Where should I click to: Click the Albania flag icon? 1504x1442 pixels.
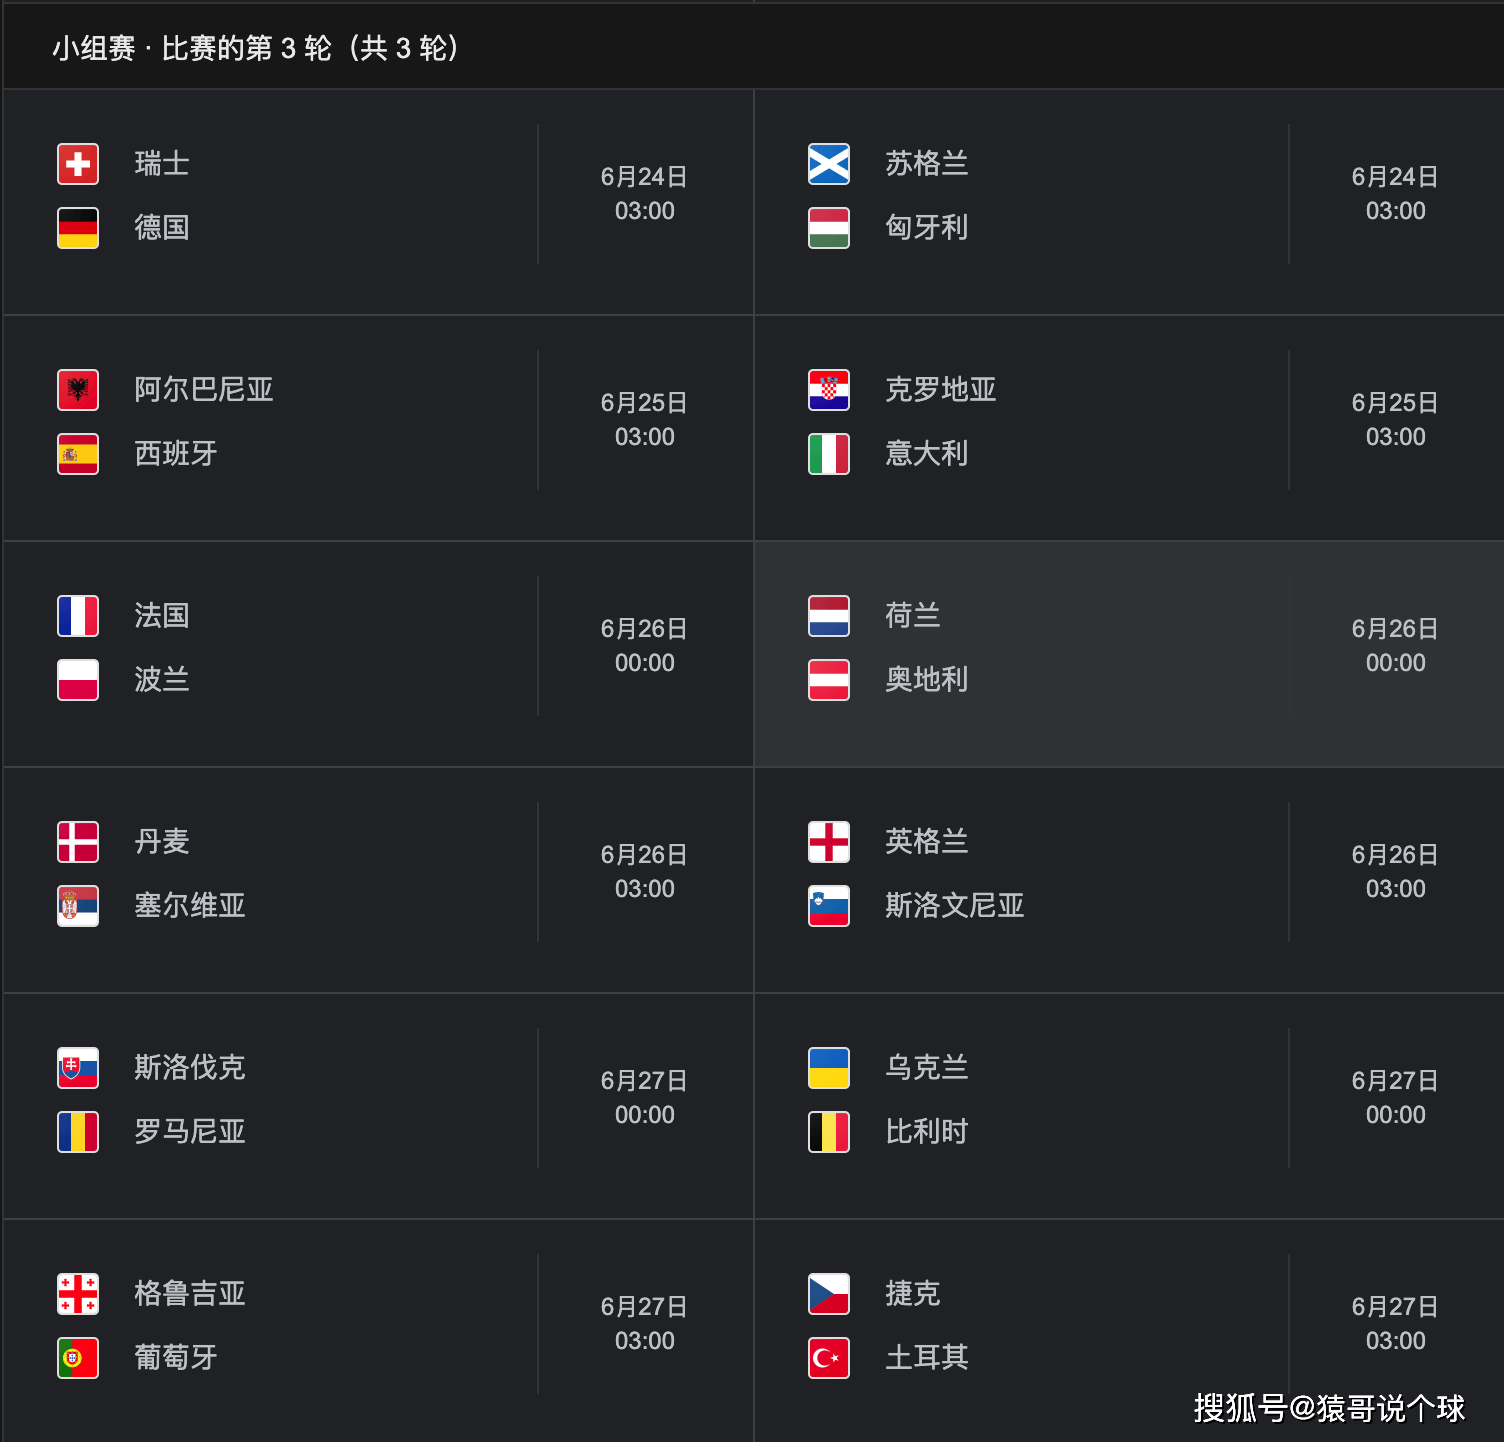(x=78, y=390)
